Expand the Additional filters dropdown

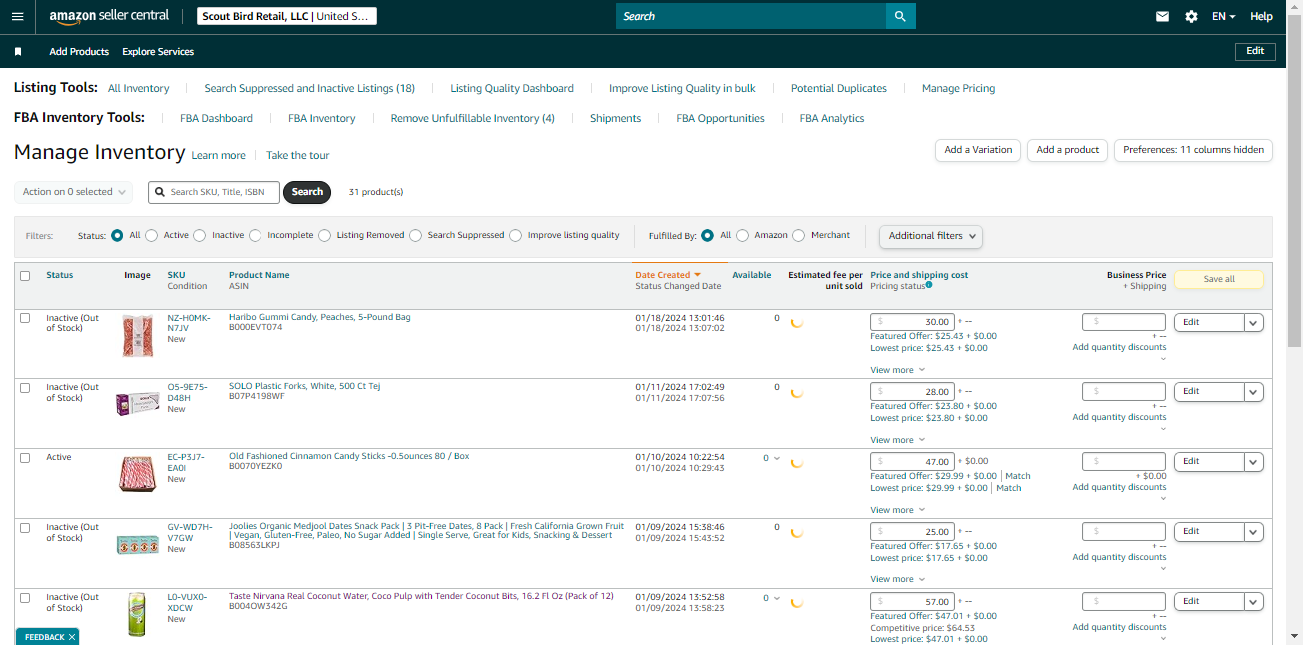tap(931, 236)
